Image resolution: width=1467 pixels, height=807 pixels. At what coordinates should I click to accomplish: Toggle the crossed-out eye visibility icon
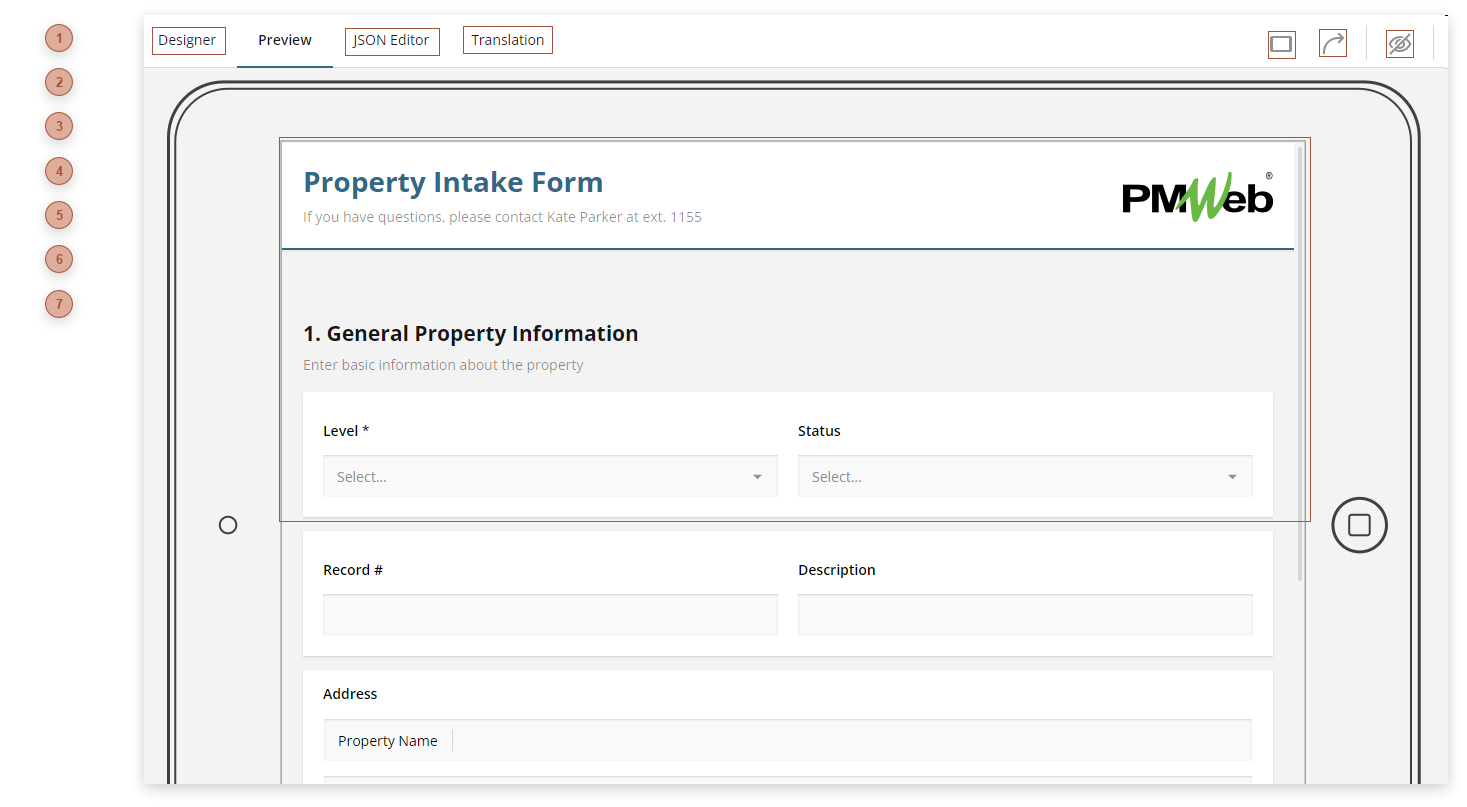[1399, 44]
